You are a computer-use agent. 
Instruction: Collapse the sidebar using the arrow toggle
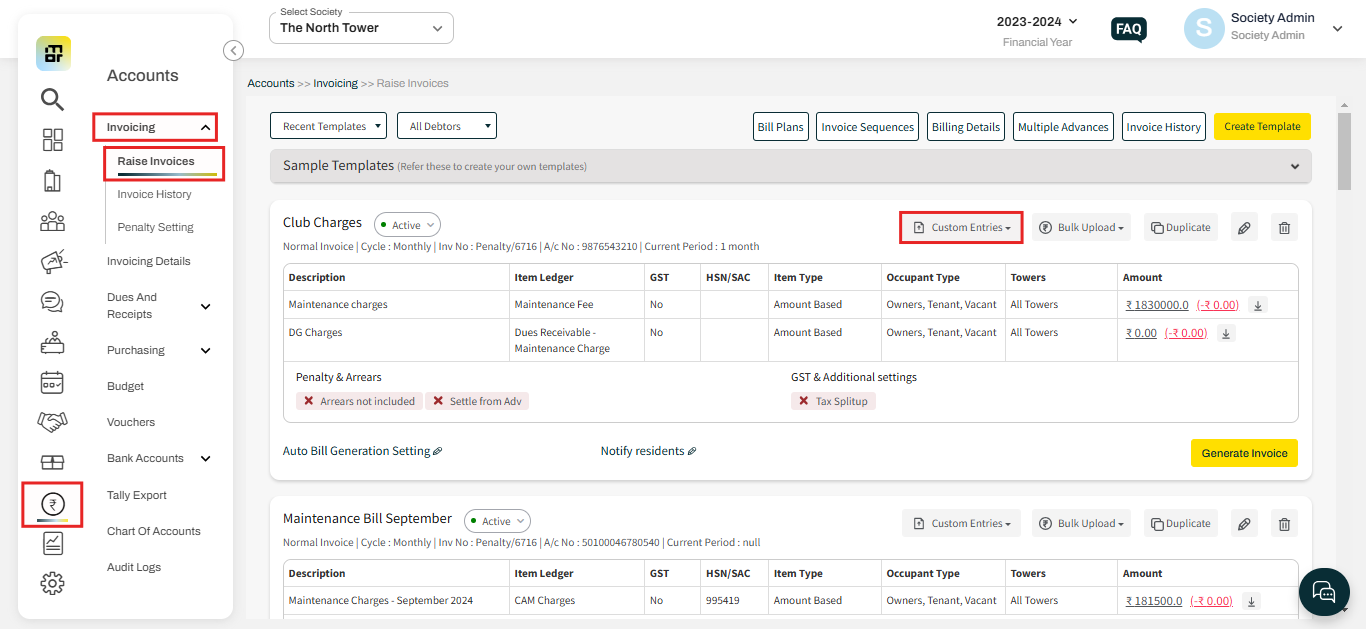[x=233, y=50]
